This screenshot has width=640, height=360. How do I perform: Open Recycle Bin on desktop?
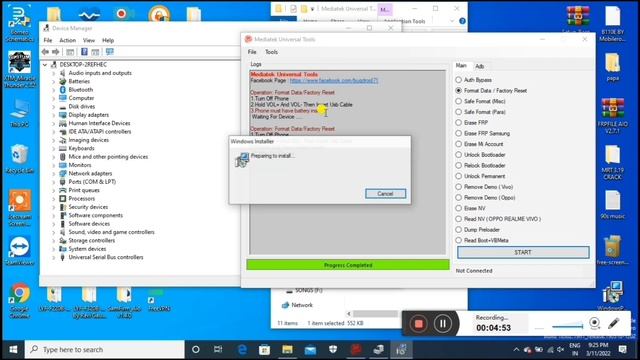tap(19, 159)
